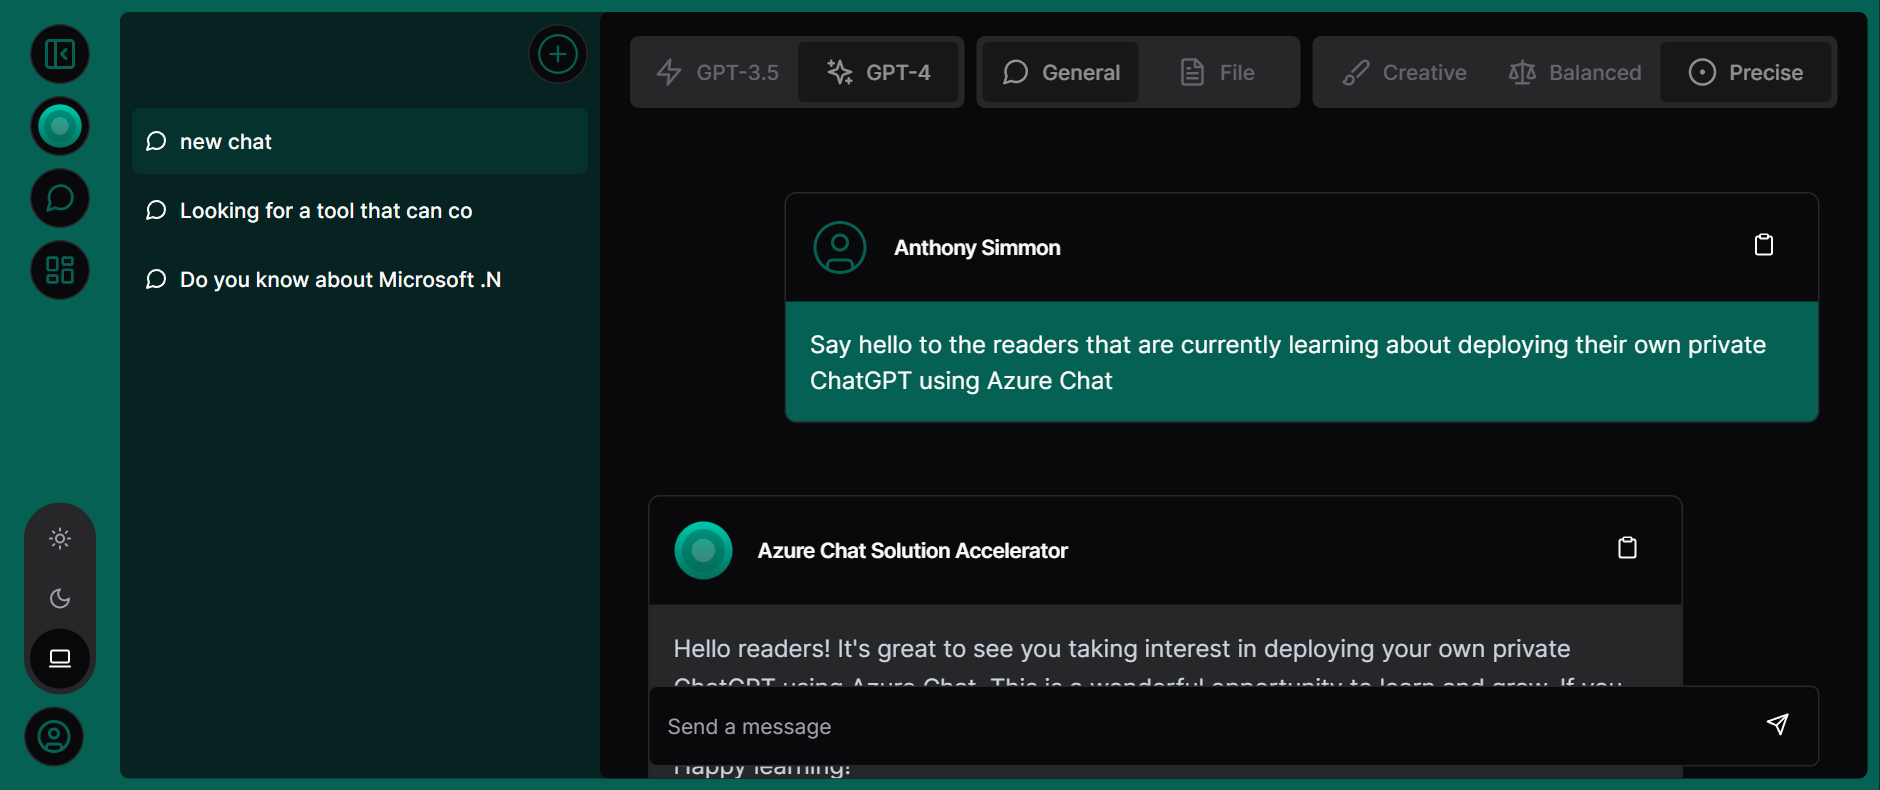The width and height of the screenshot is (1880, 790).
Task: Select the GPT-4 model tab
Action: (878, 72)
